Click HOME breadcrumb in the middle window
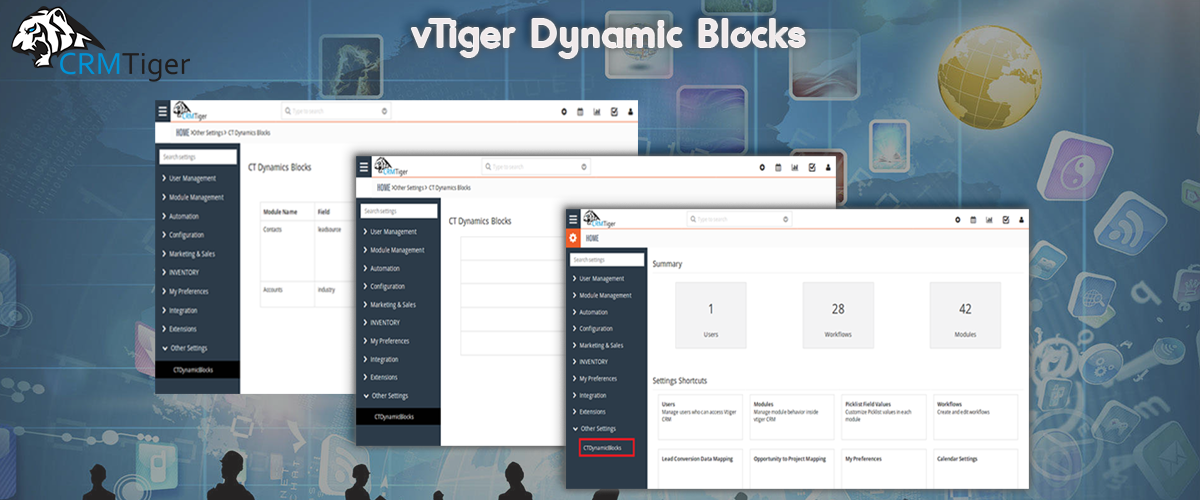Image resolution: width=1200 pixels, height=500 pixels. (x=384, y=187)
